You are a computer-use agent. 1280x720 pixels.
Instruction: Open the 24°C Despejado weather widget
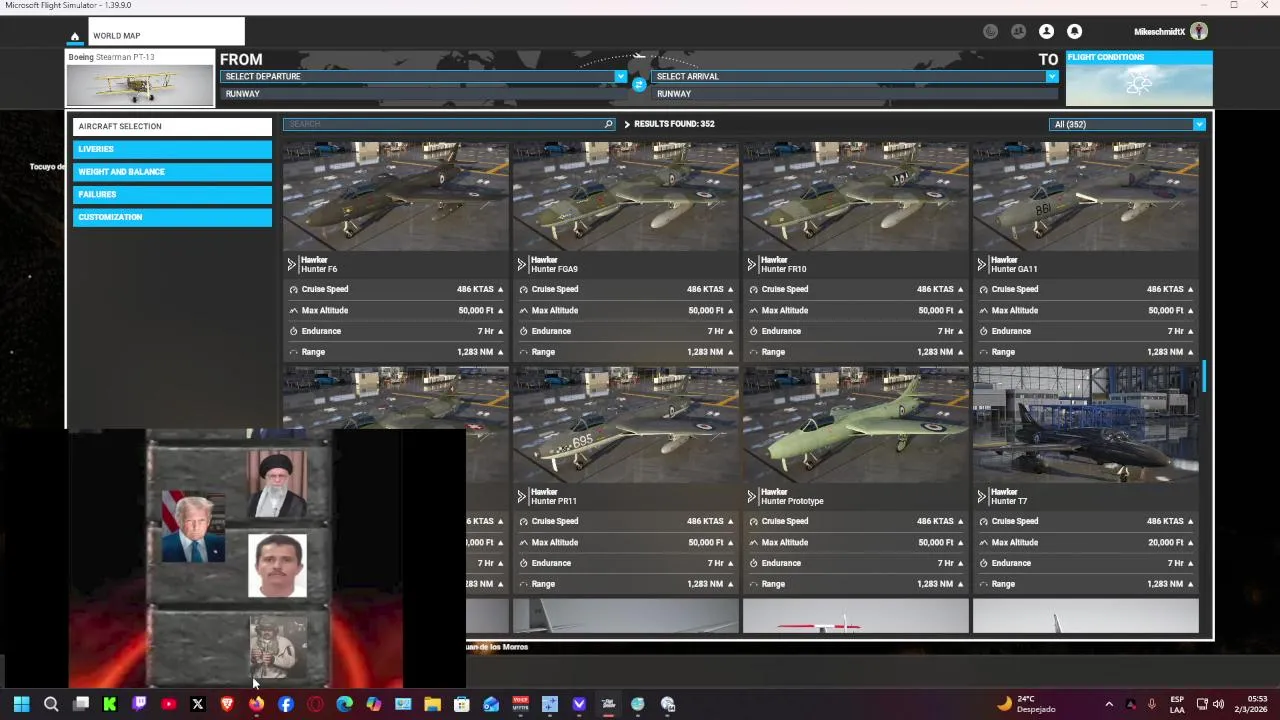pyautogui.click(x=1028, y=704)
